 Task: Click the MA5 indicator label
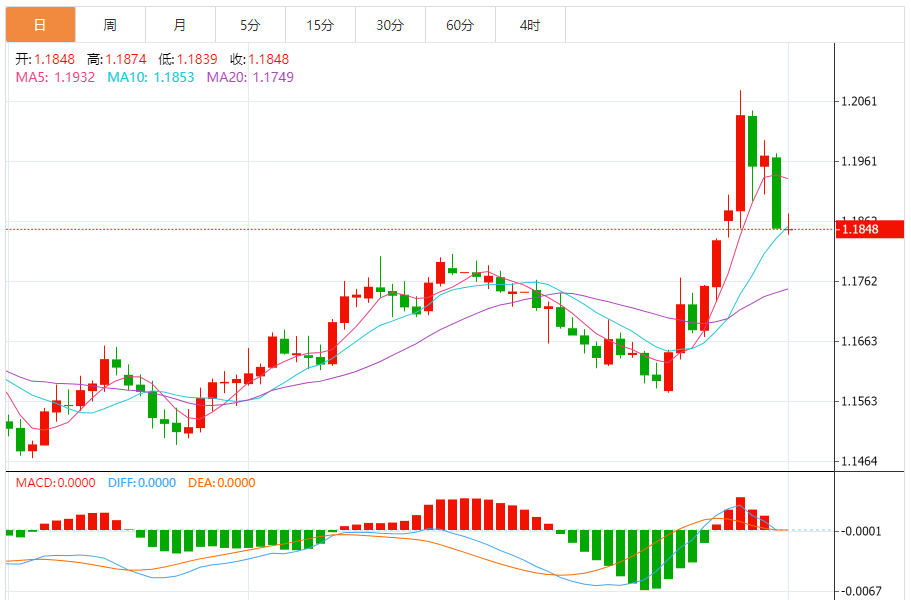(x=55, y=77)
